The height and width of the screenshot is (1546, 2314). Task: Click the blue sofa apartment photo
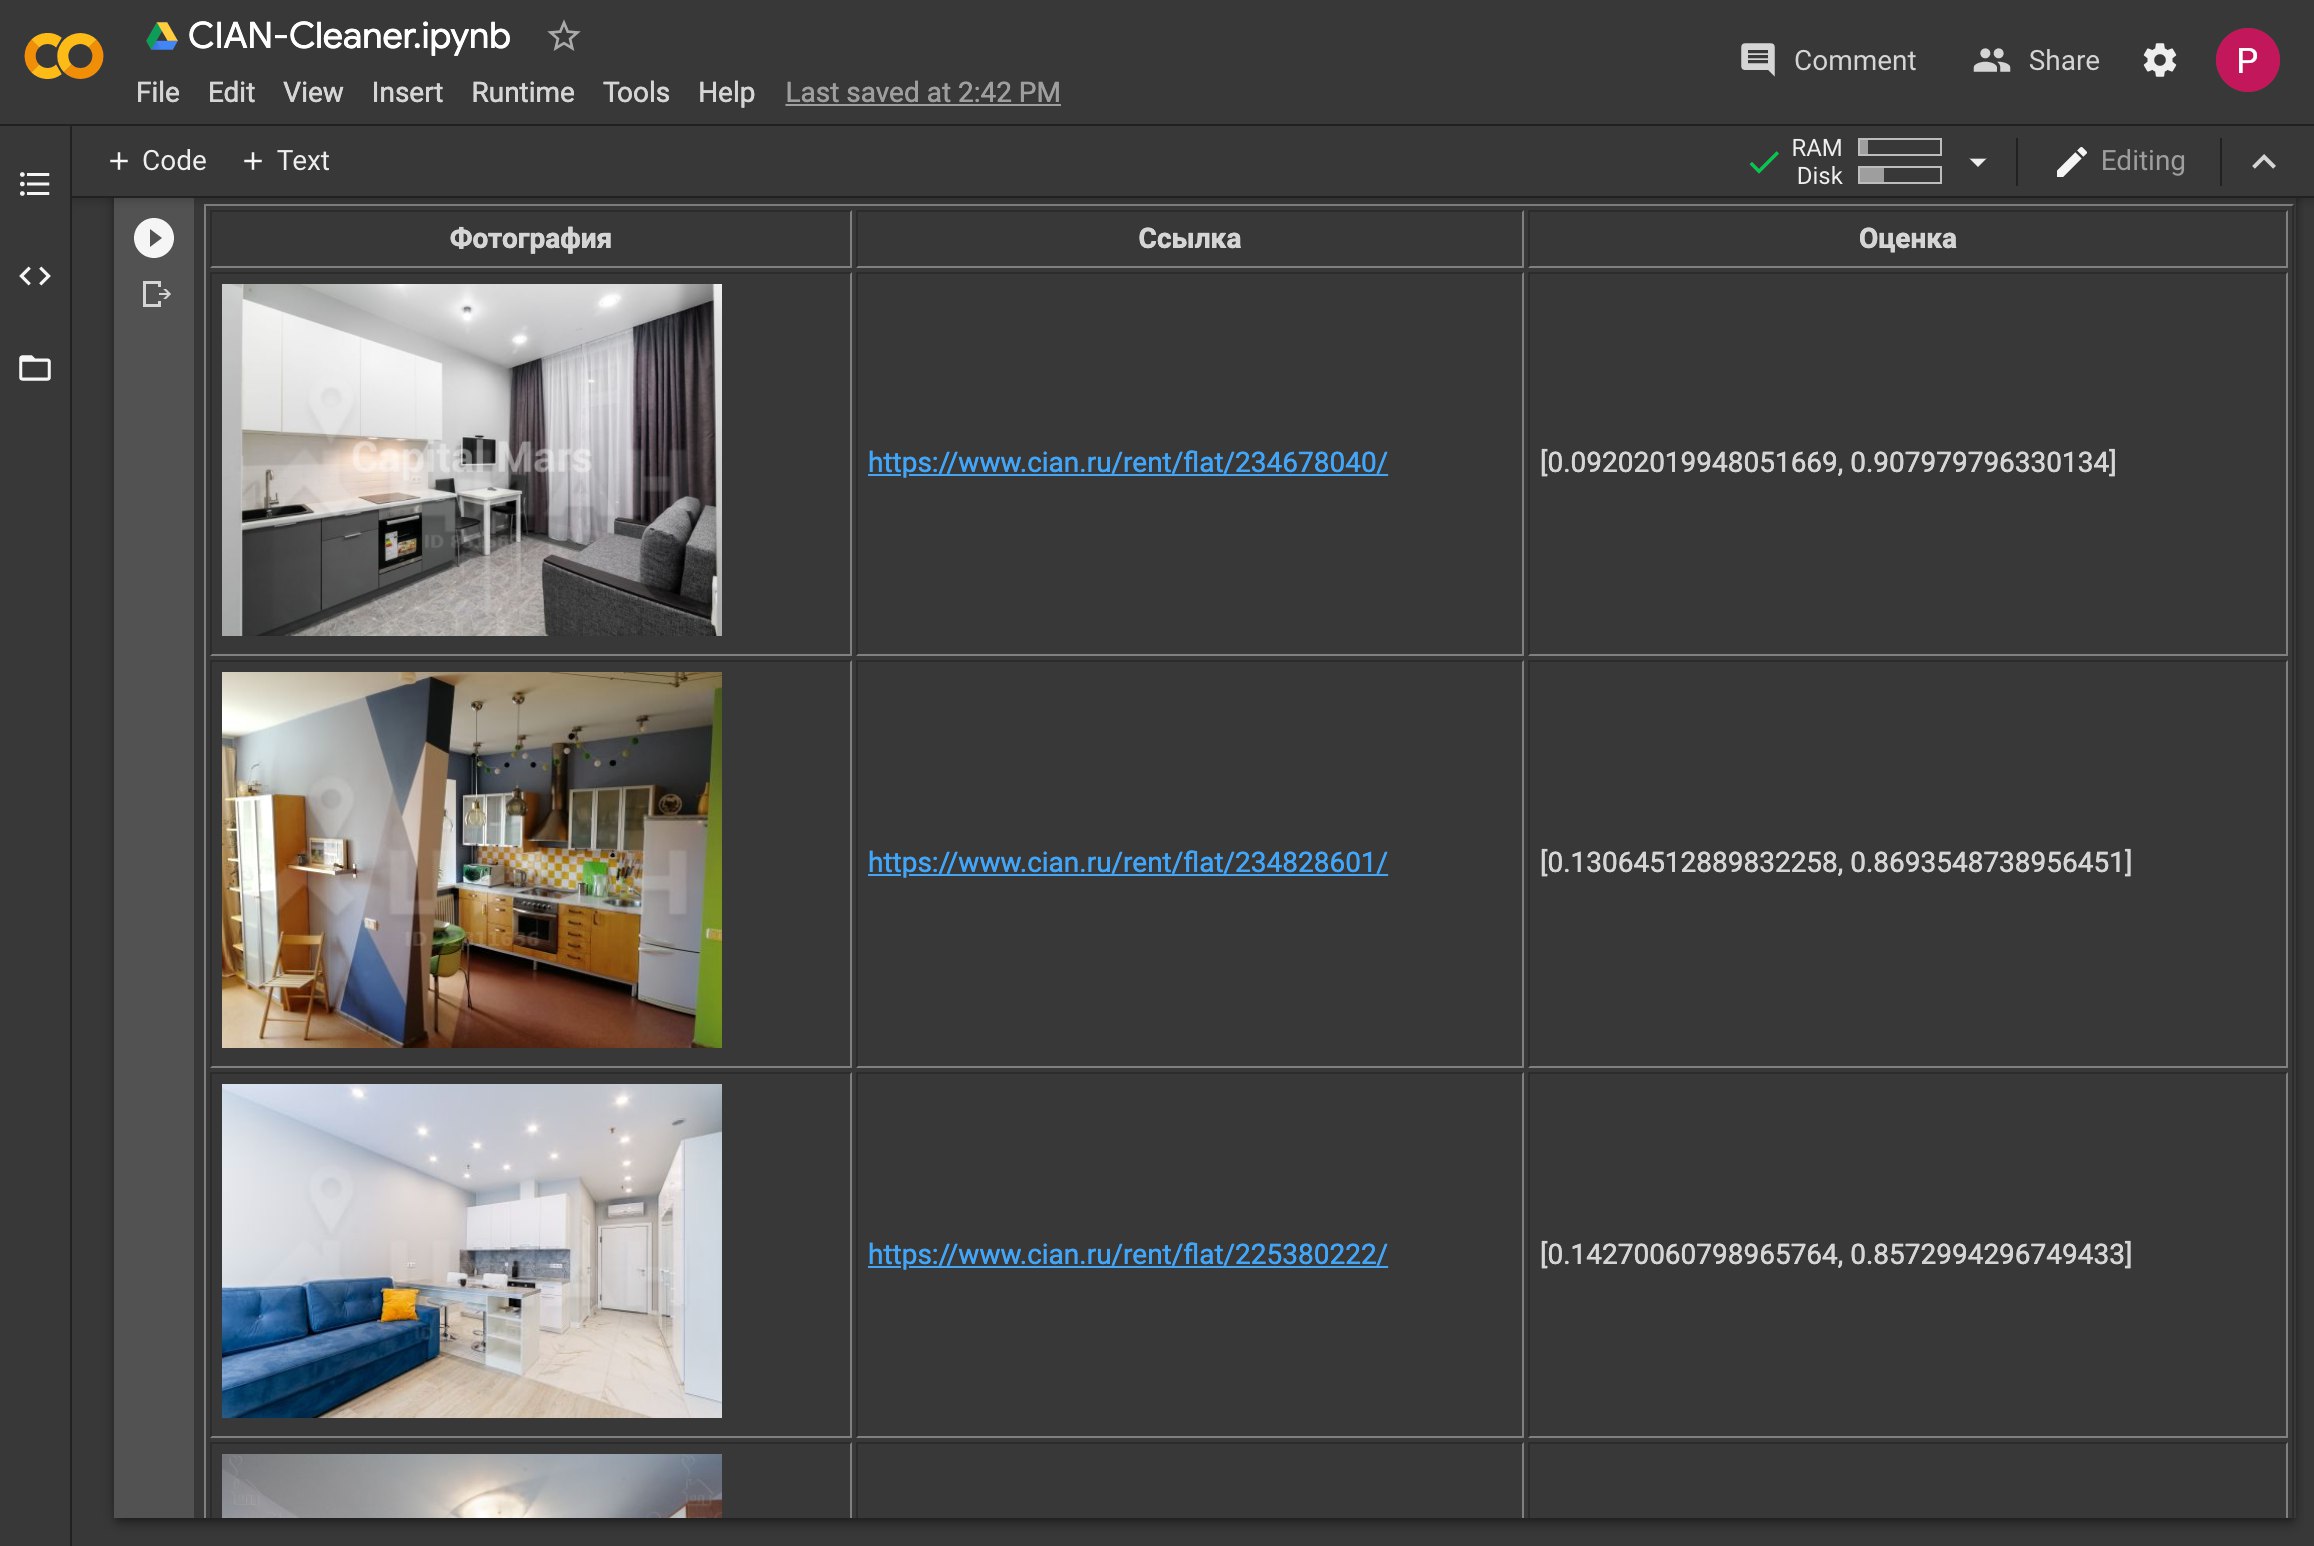click(472, 1251)
